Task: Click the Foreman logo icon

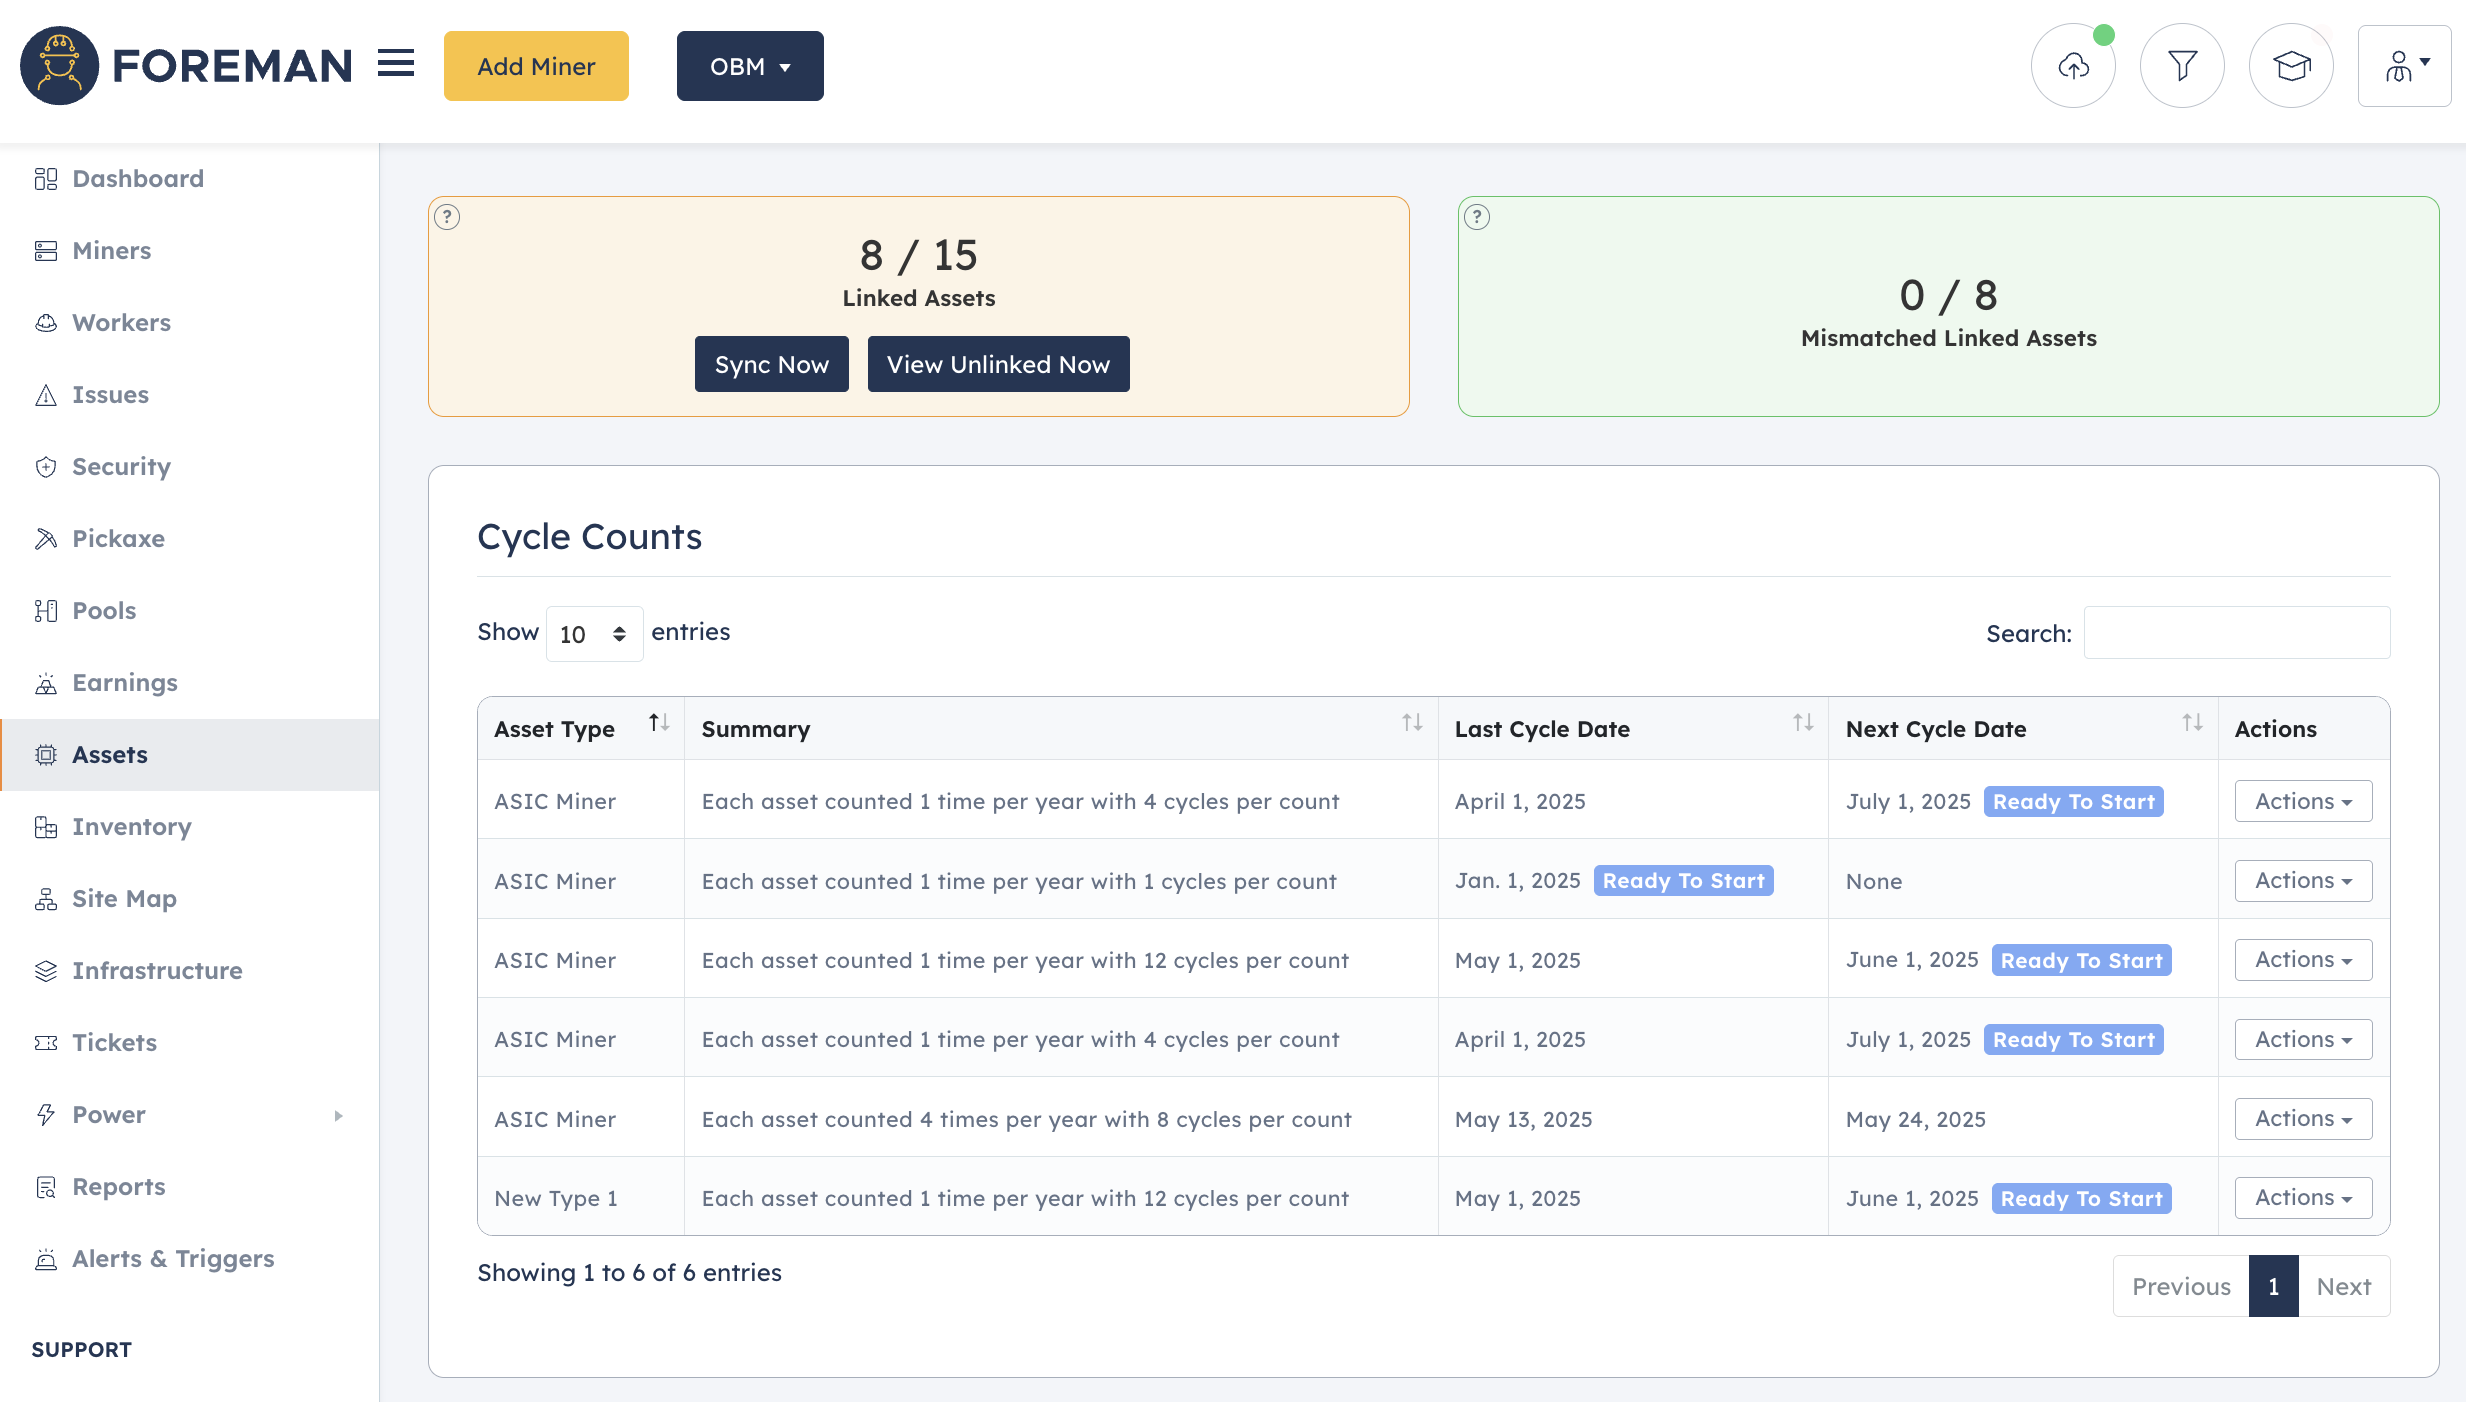Action: click(59, 66)
